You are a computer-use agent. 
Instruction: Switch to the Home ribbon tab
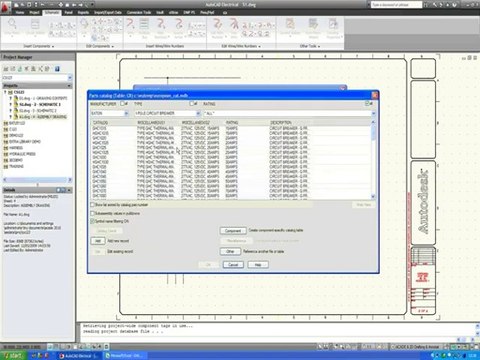click(20, 13)
